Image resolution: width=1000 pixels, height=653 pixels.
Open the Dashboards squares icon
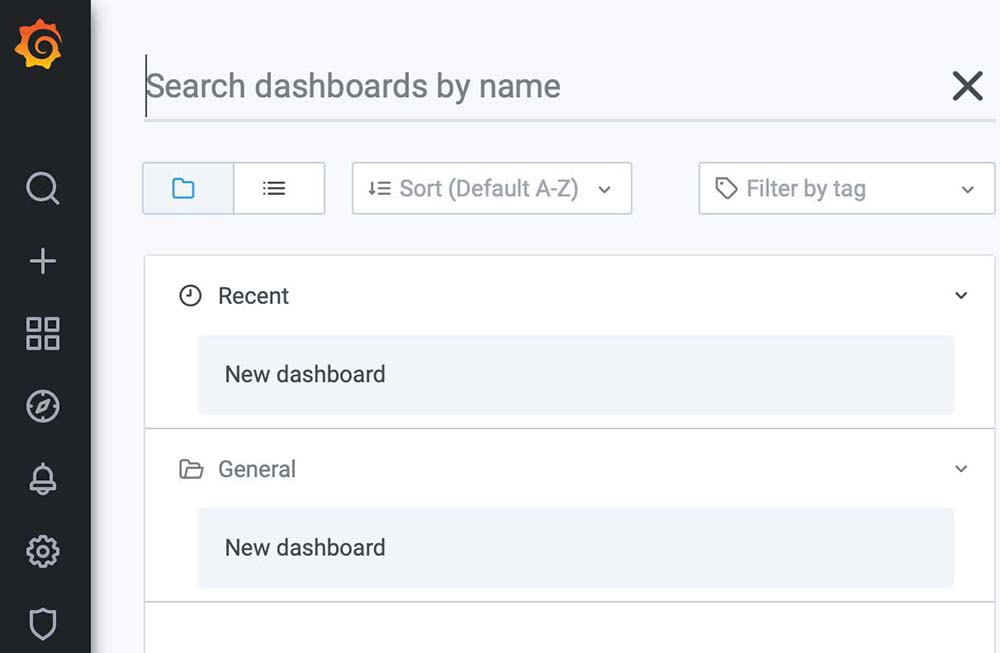[x=42, y=334]
